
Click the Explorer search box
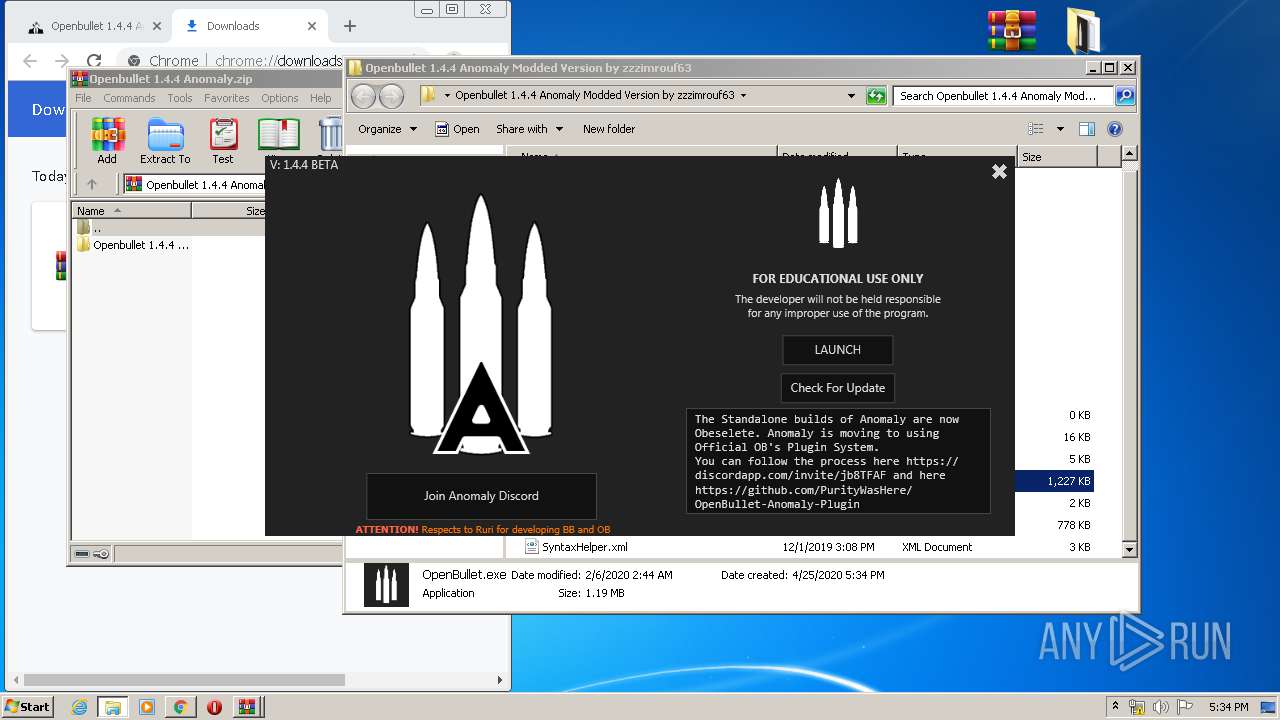pyautogui.click(x=1003, y=96)
